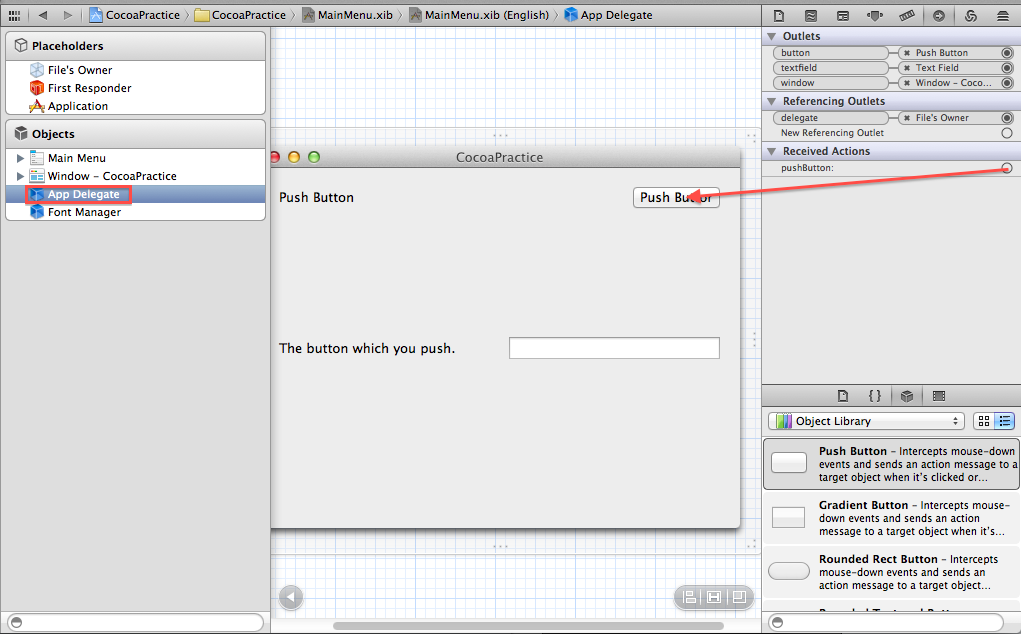
Task: Show the Size inspector ruler tab
Action: (x=906, y=16)
